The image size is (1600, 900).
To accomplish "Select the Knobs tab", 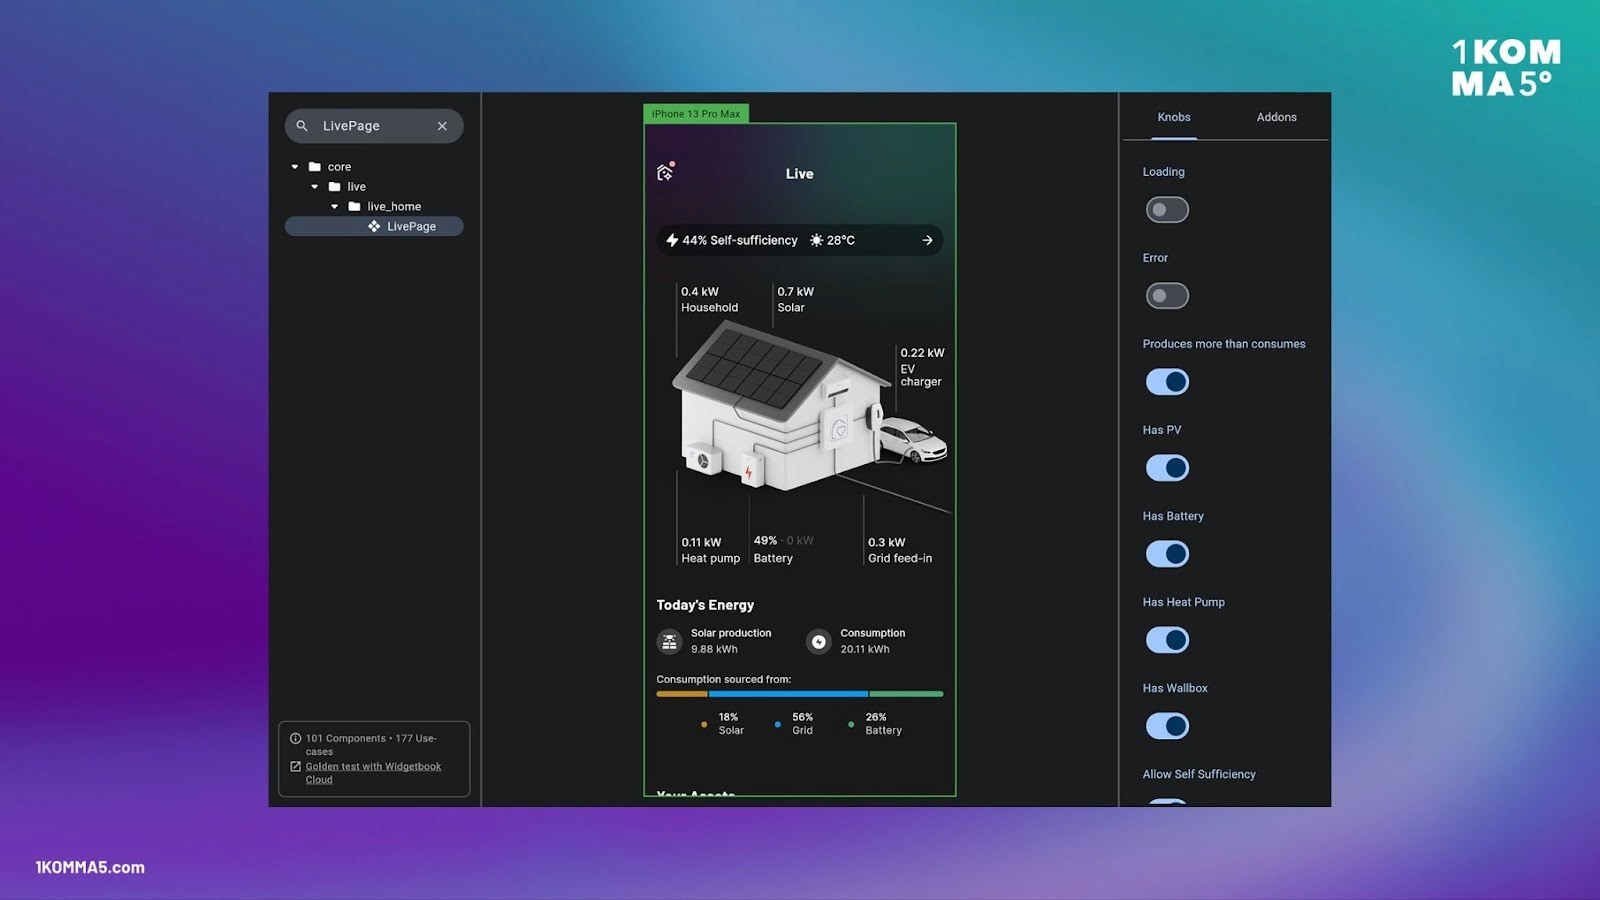I will coord(1173,117).
